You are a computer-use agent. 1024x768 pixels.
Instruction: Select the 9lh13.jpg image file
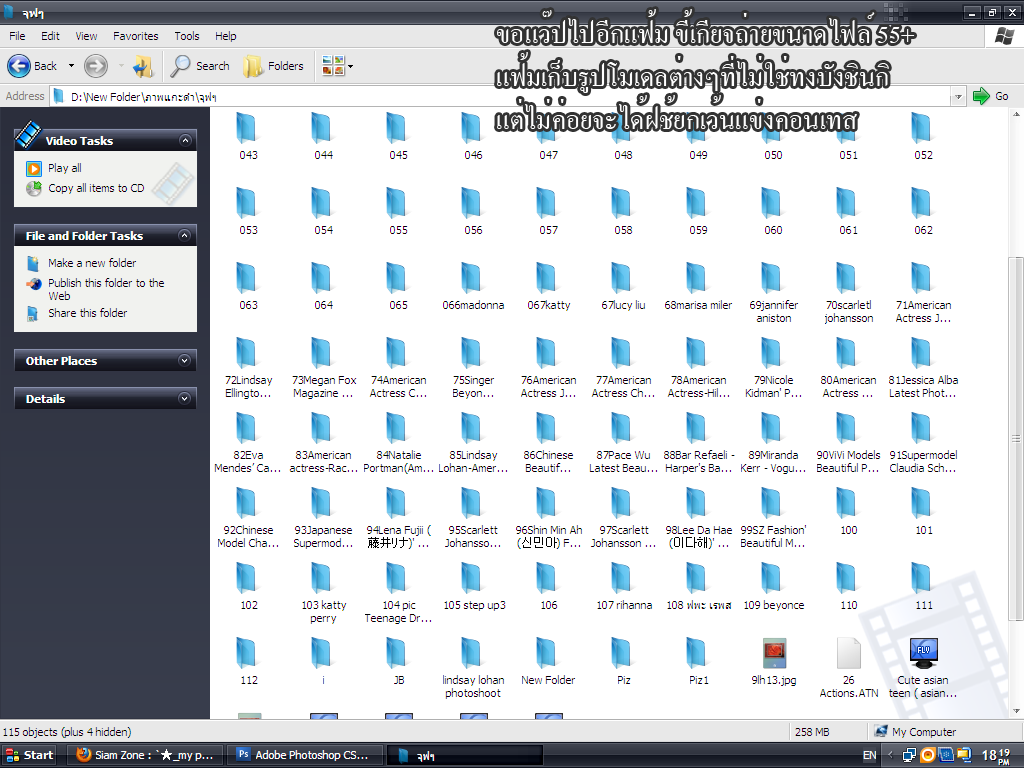pyautogui.click(x=774, y=662)
